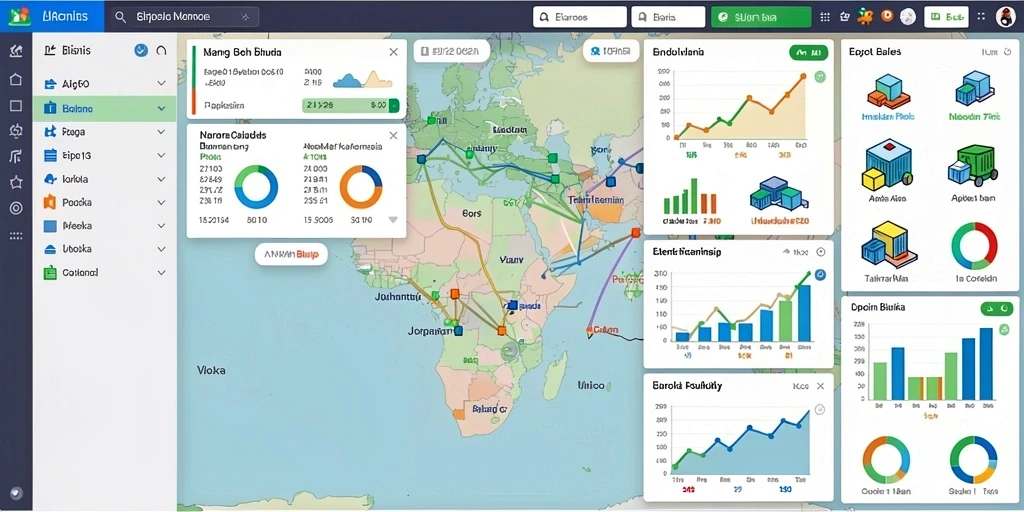1024x512 pixels.
Task: Select the Uboka item in sidebar list
Action: coord(104,249)
